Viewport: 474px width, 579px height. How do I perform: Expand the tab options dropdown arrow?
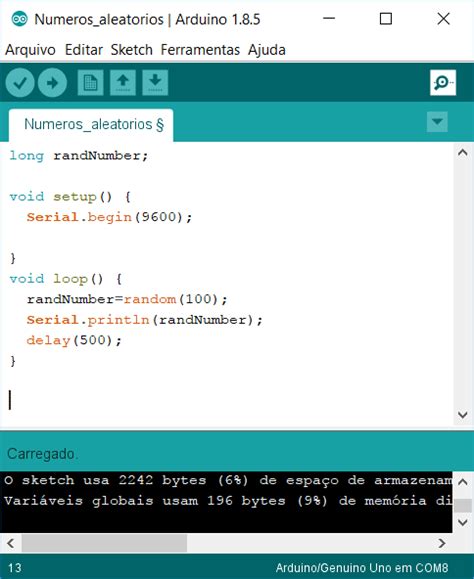(x=437, y=121)
